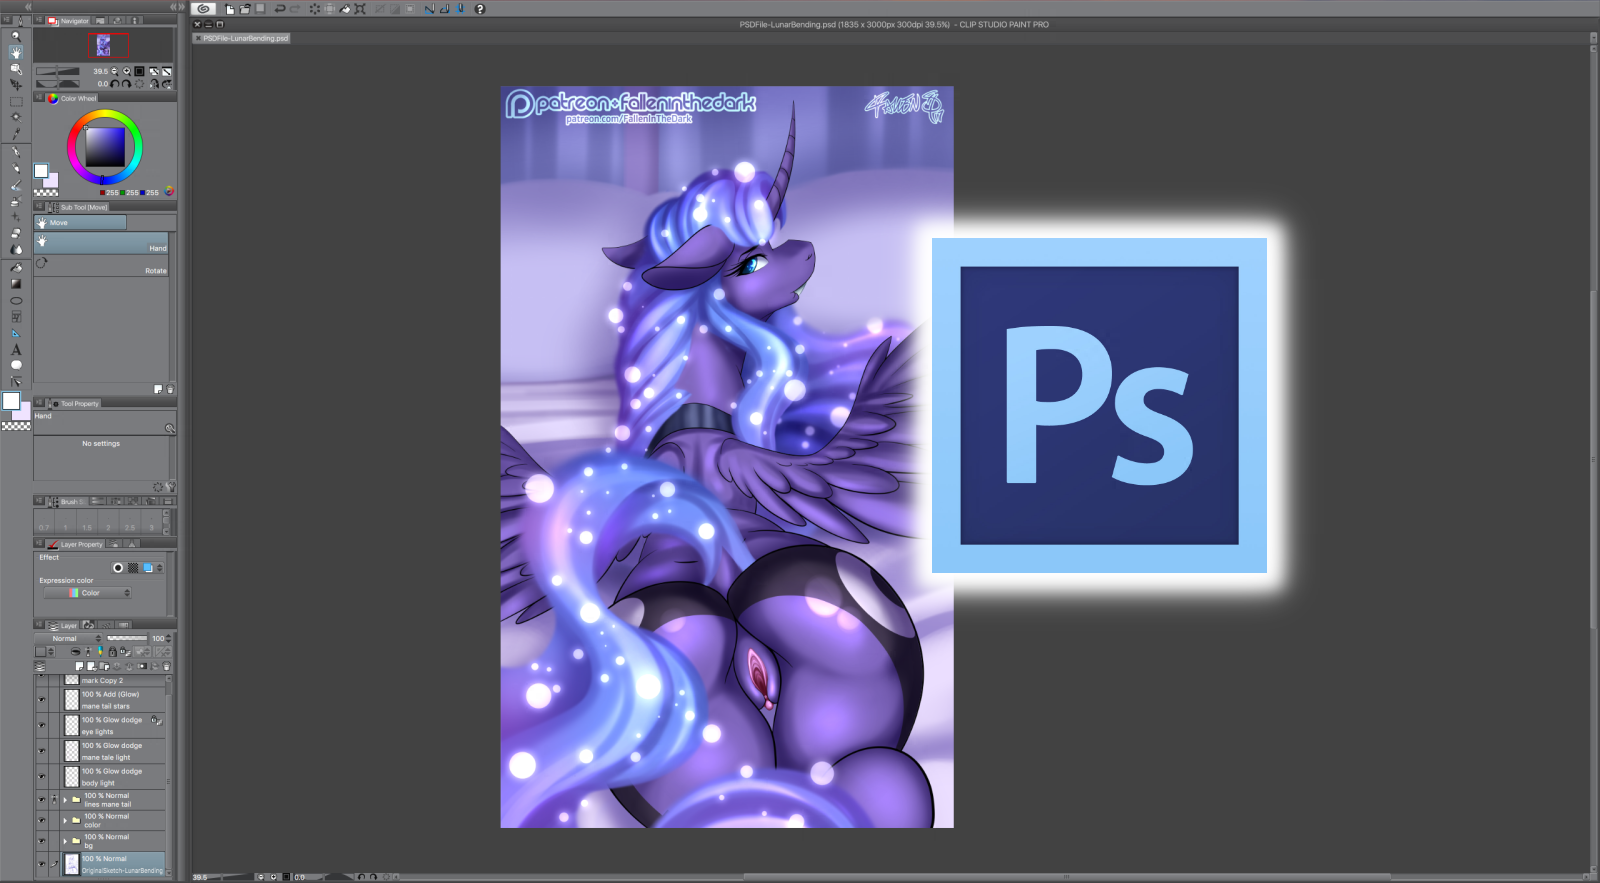Create a new file from command bar
1600x883 pixels.
pos(229,9)
